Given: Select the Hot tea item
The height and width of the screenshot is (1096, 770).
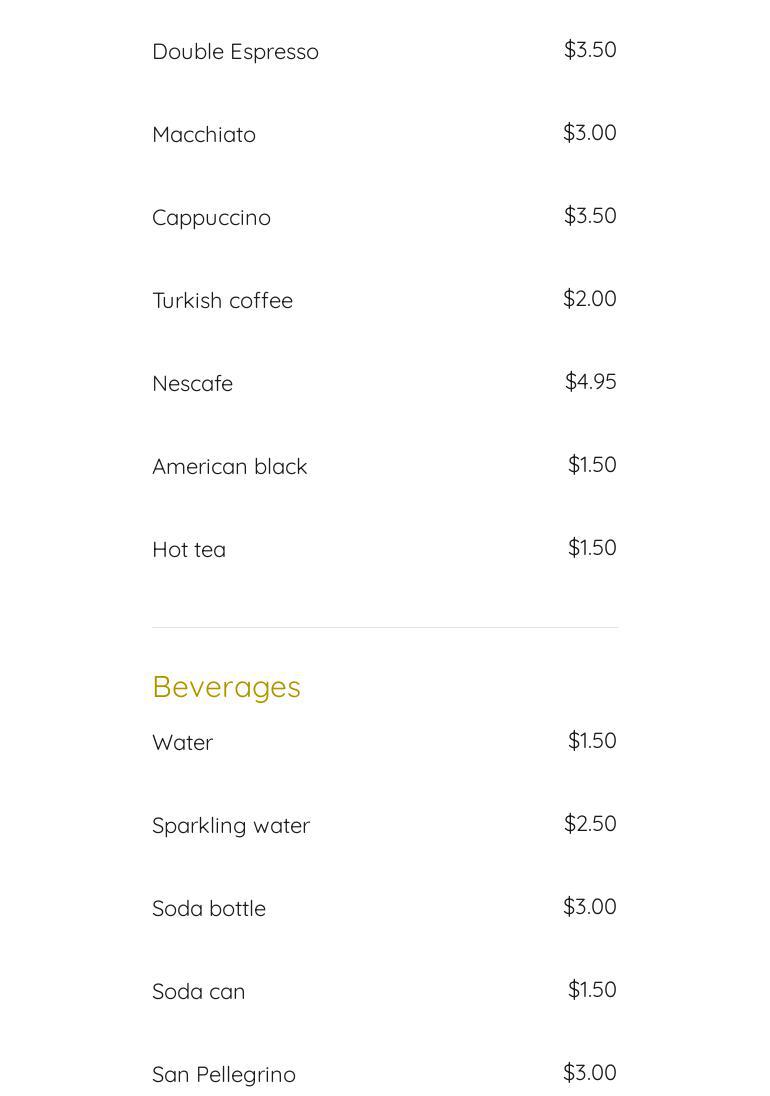Looking at the screenshot, I should [x=189, y=550].
